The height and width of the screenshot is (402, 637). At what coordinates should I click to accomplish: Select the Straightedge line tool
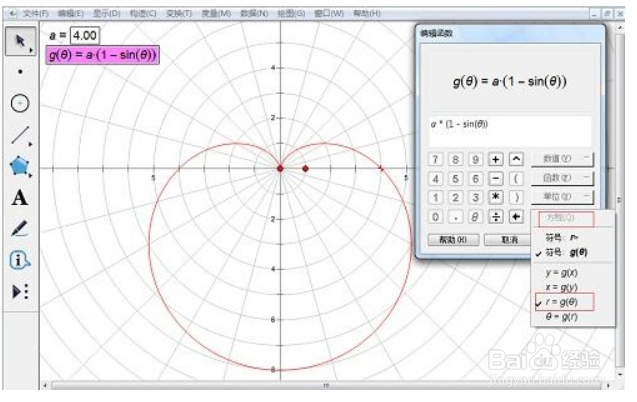pos(20,135)
